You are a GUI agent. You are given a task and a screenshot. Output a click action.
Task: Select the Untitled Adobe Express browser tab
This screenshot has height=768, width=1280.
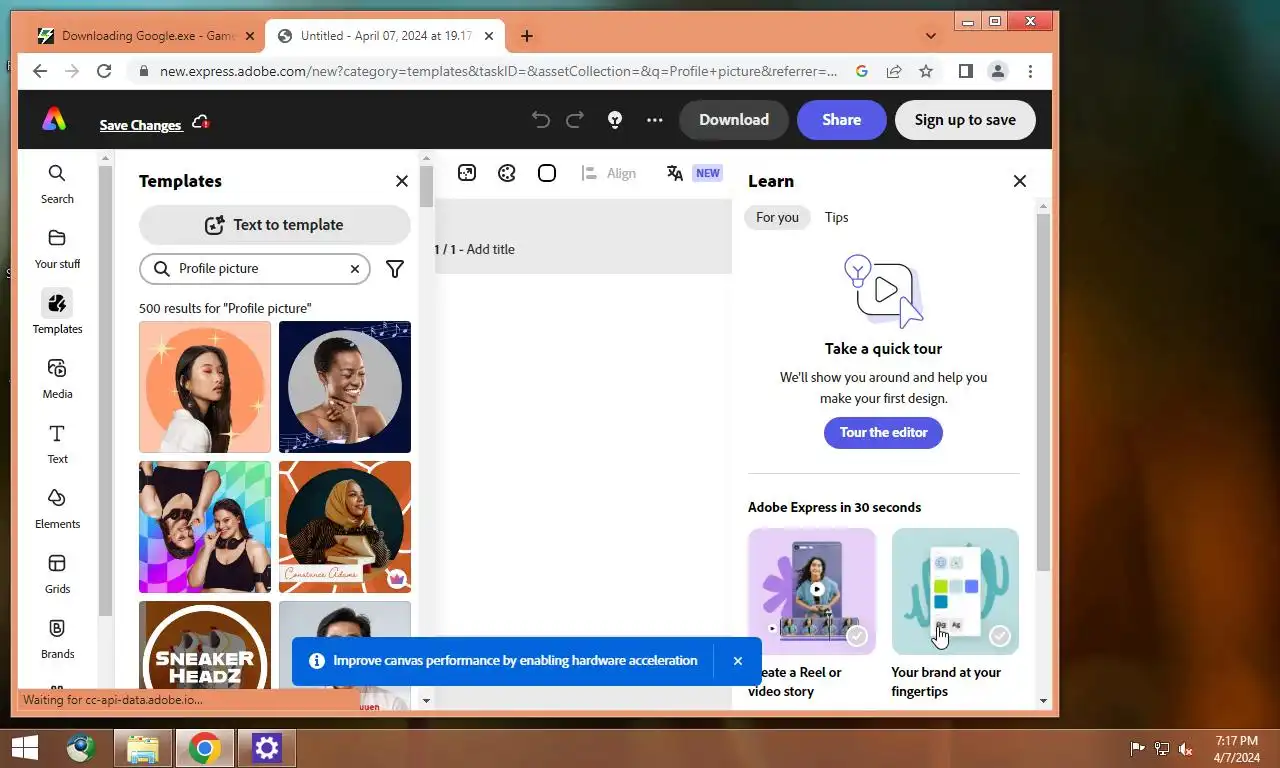coord(385,36)
